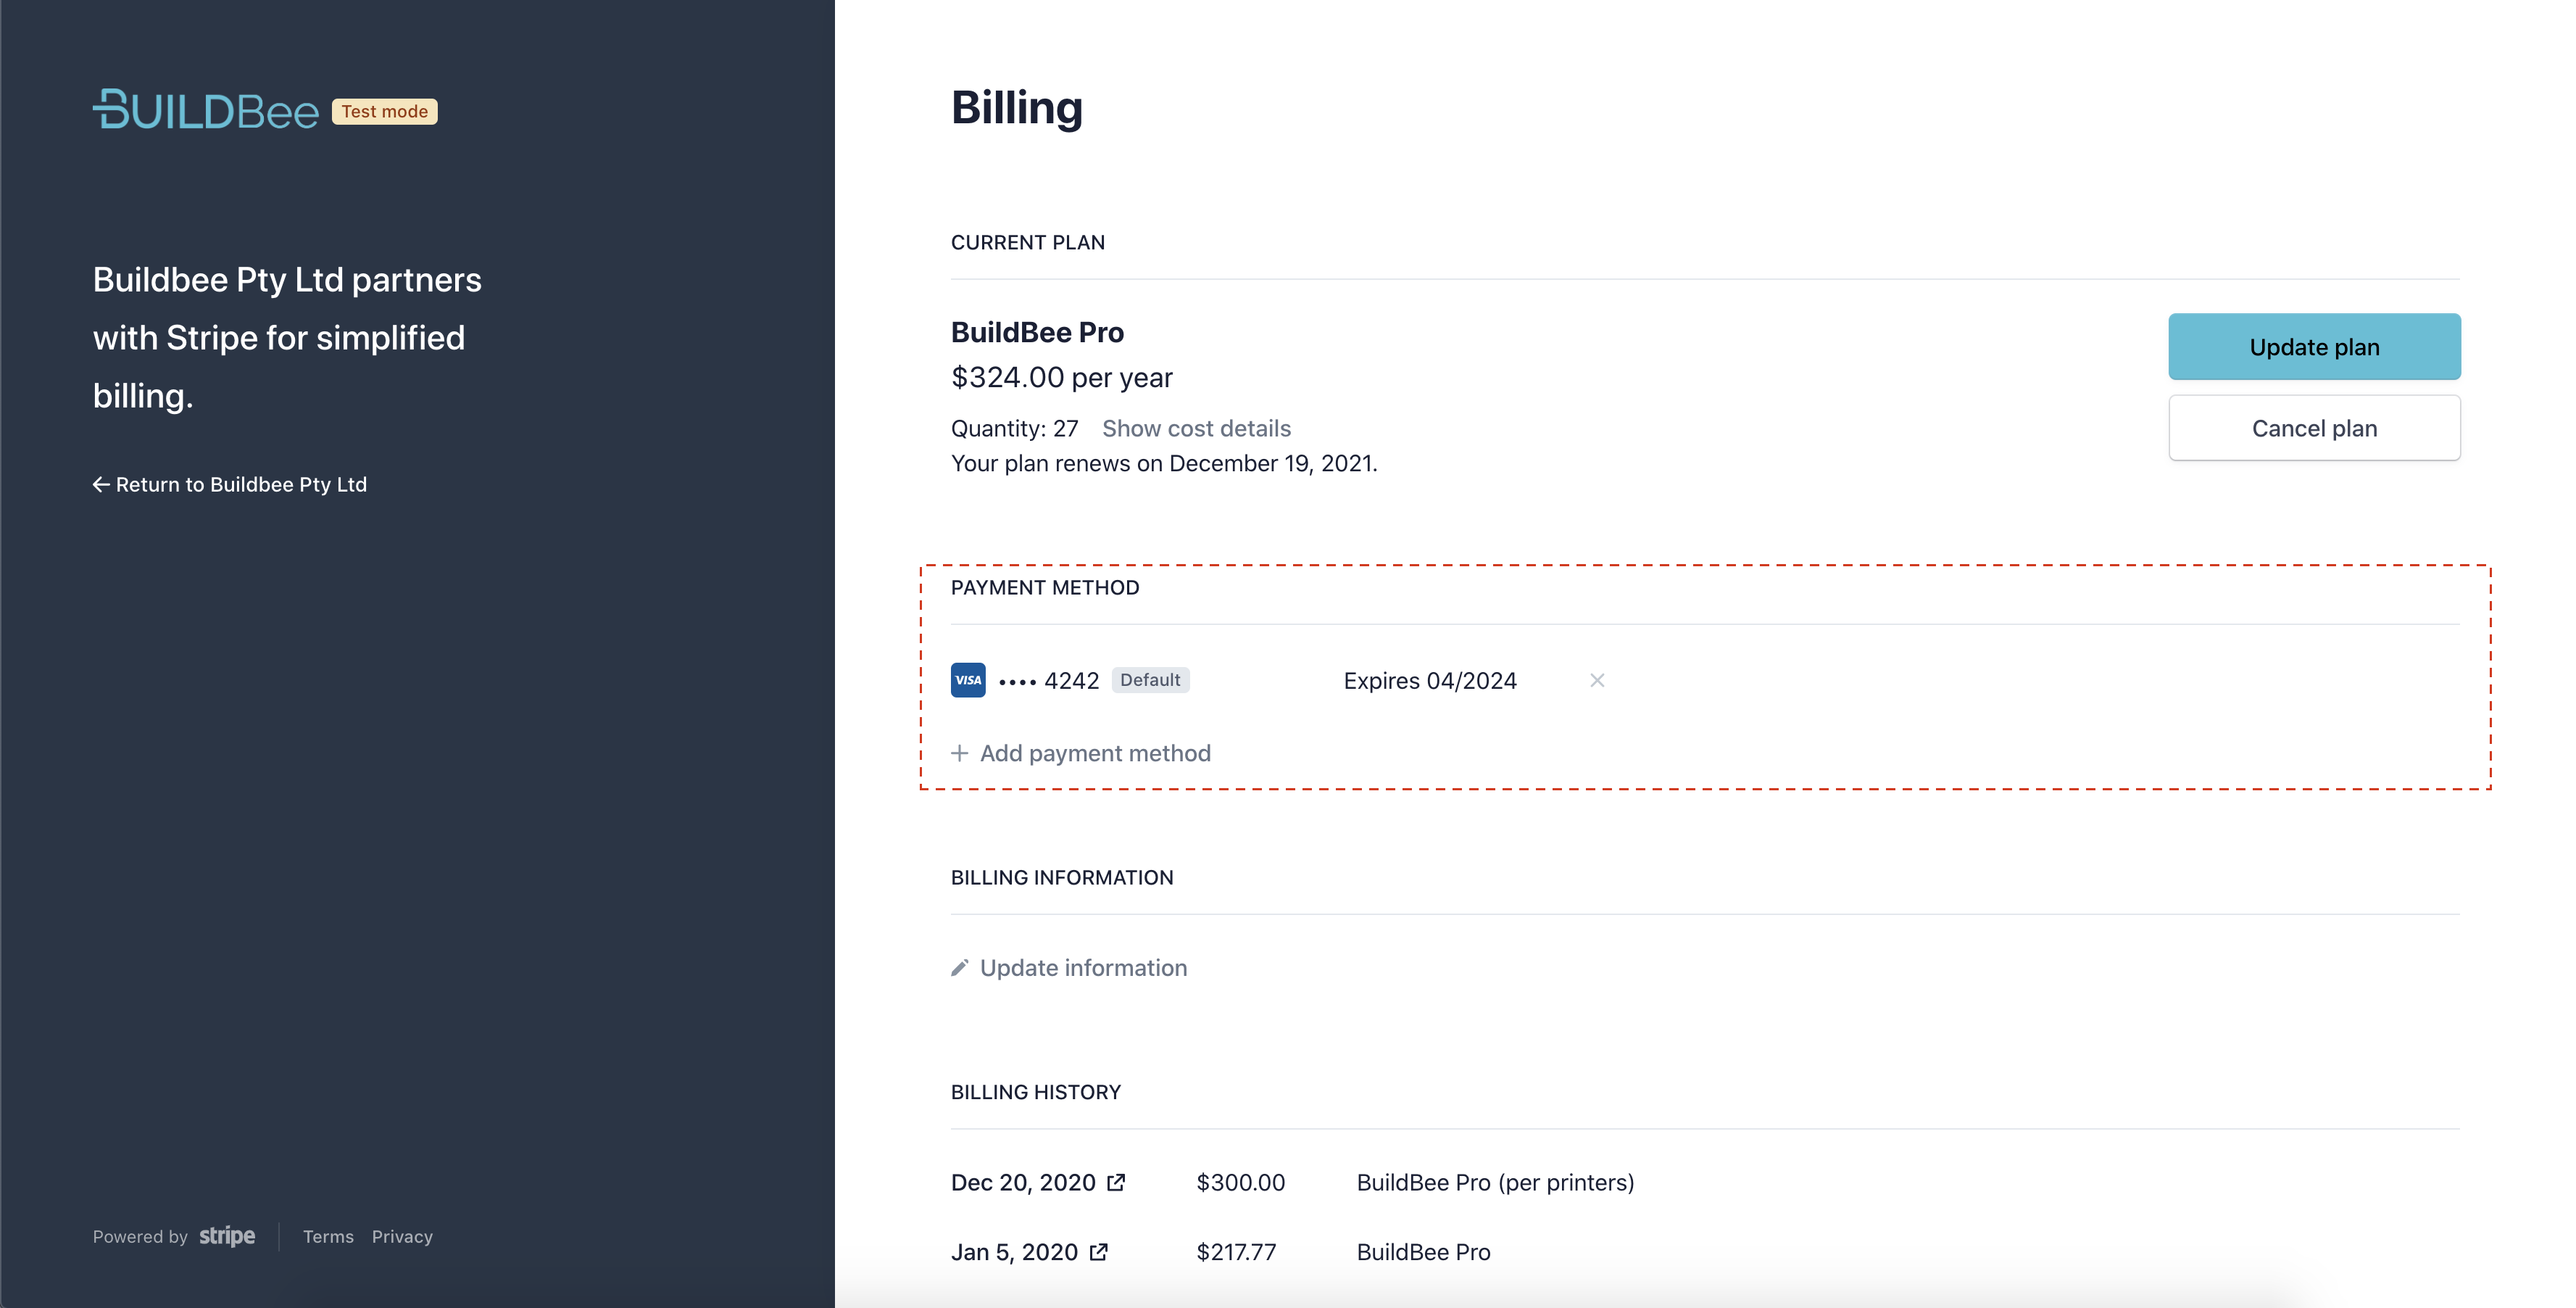Viewport: 2576px width, 1308px height.
Task: Click '$324.00 per year' price
Action: 1061,378
